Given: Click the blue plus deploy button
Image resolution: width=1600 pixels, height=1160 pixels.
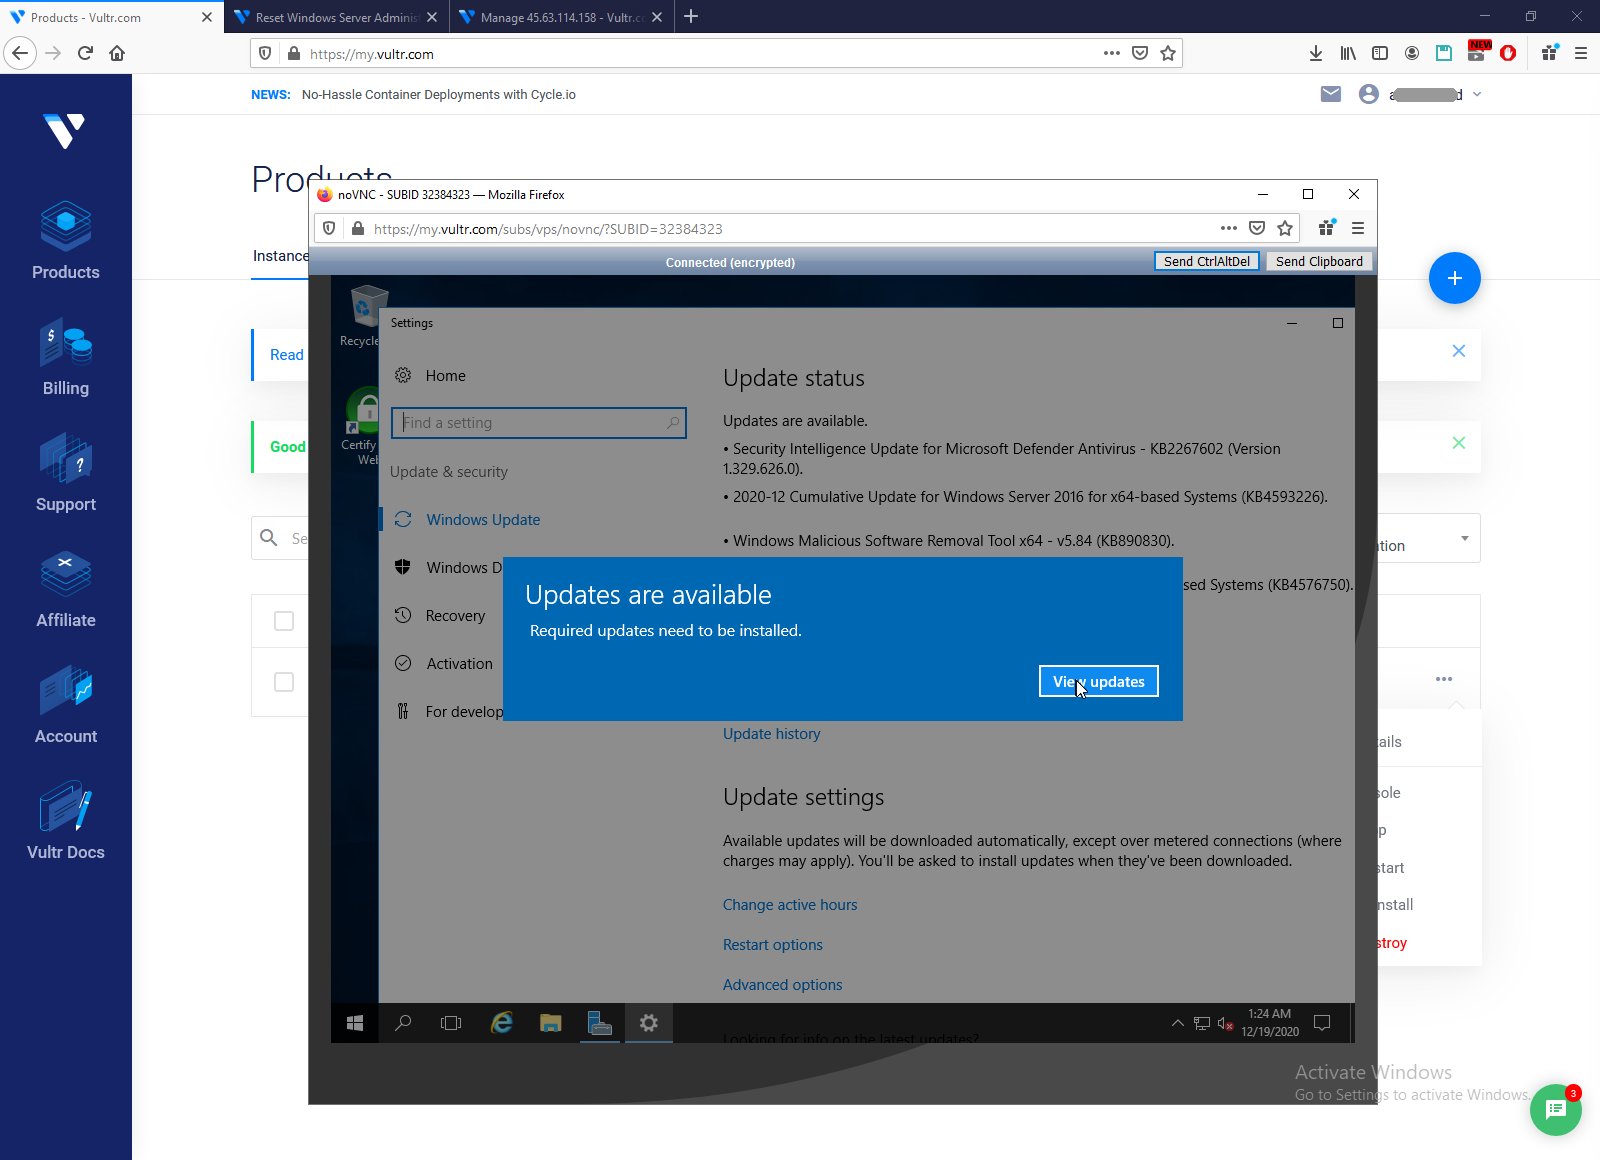Looking at the screenshot, I should (1455, 278).
